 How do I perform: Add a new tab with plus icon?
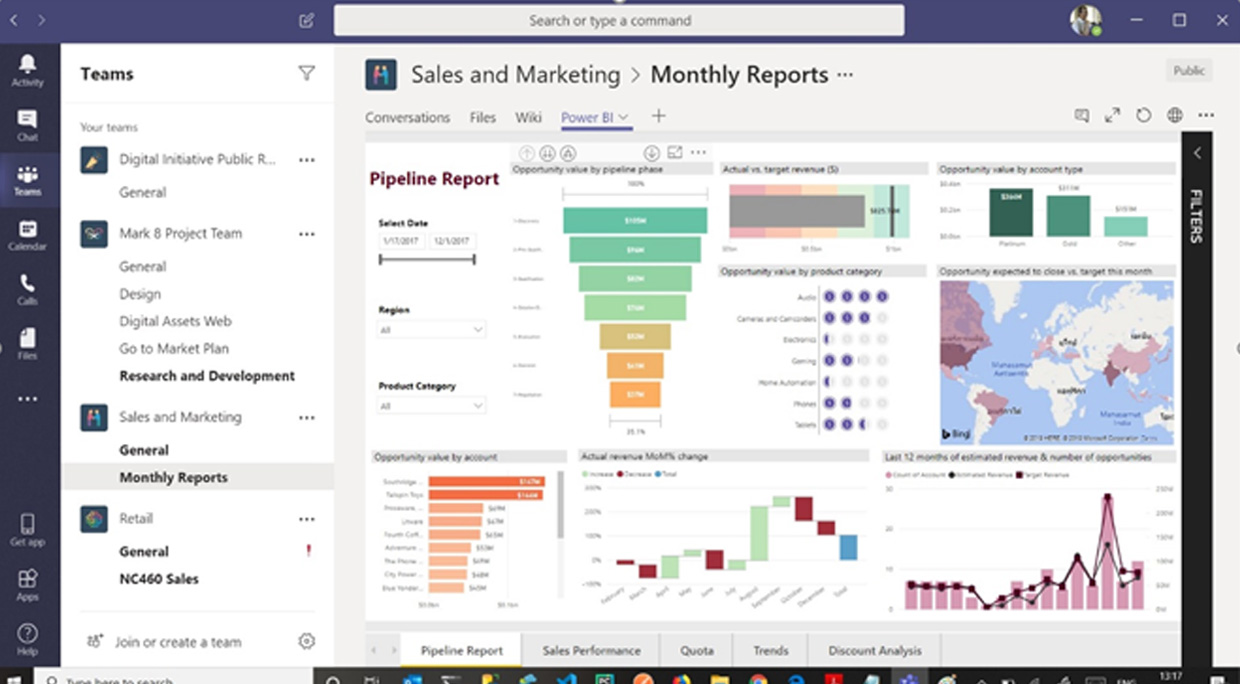pyautogui.click(x=658, y=116)
